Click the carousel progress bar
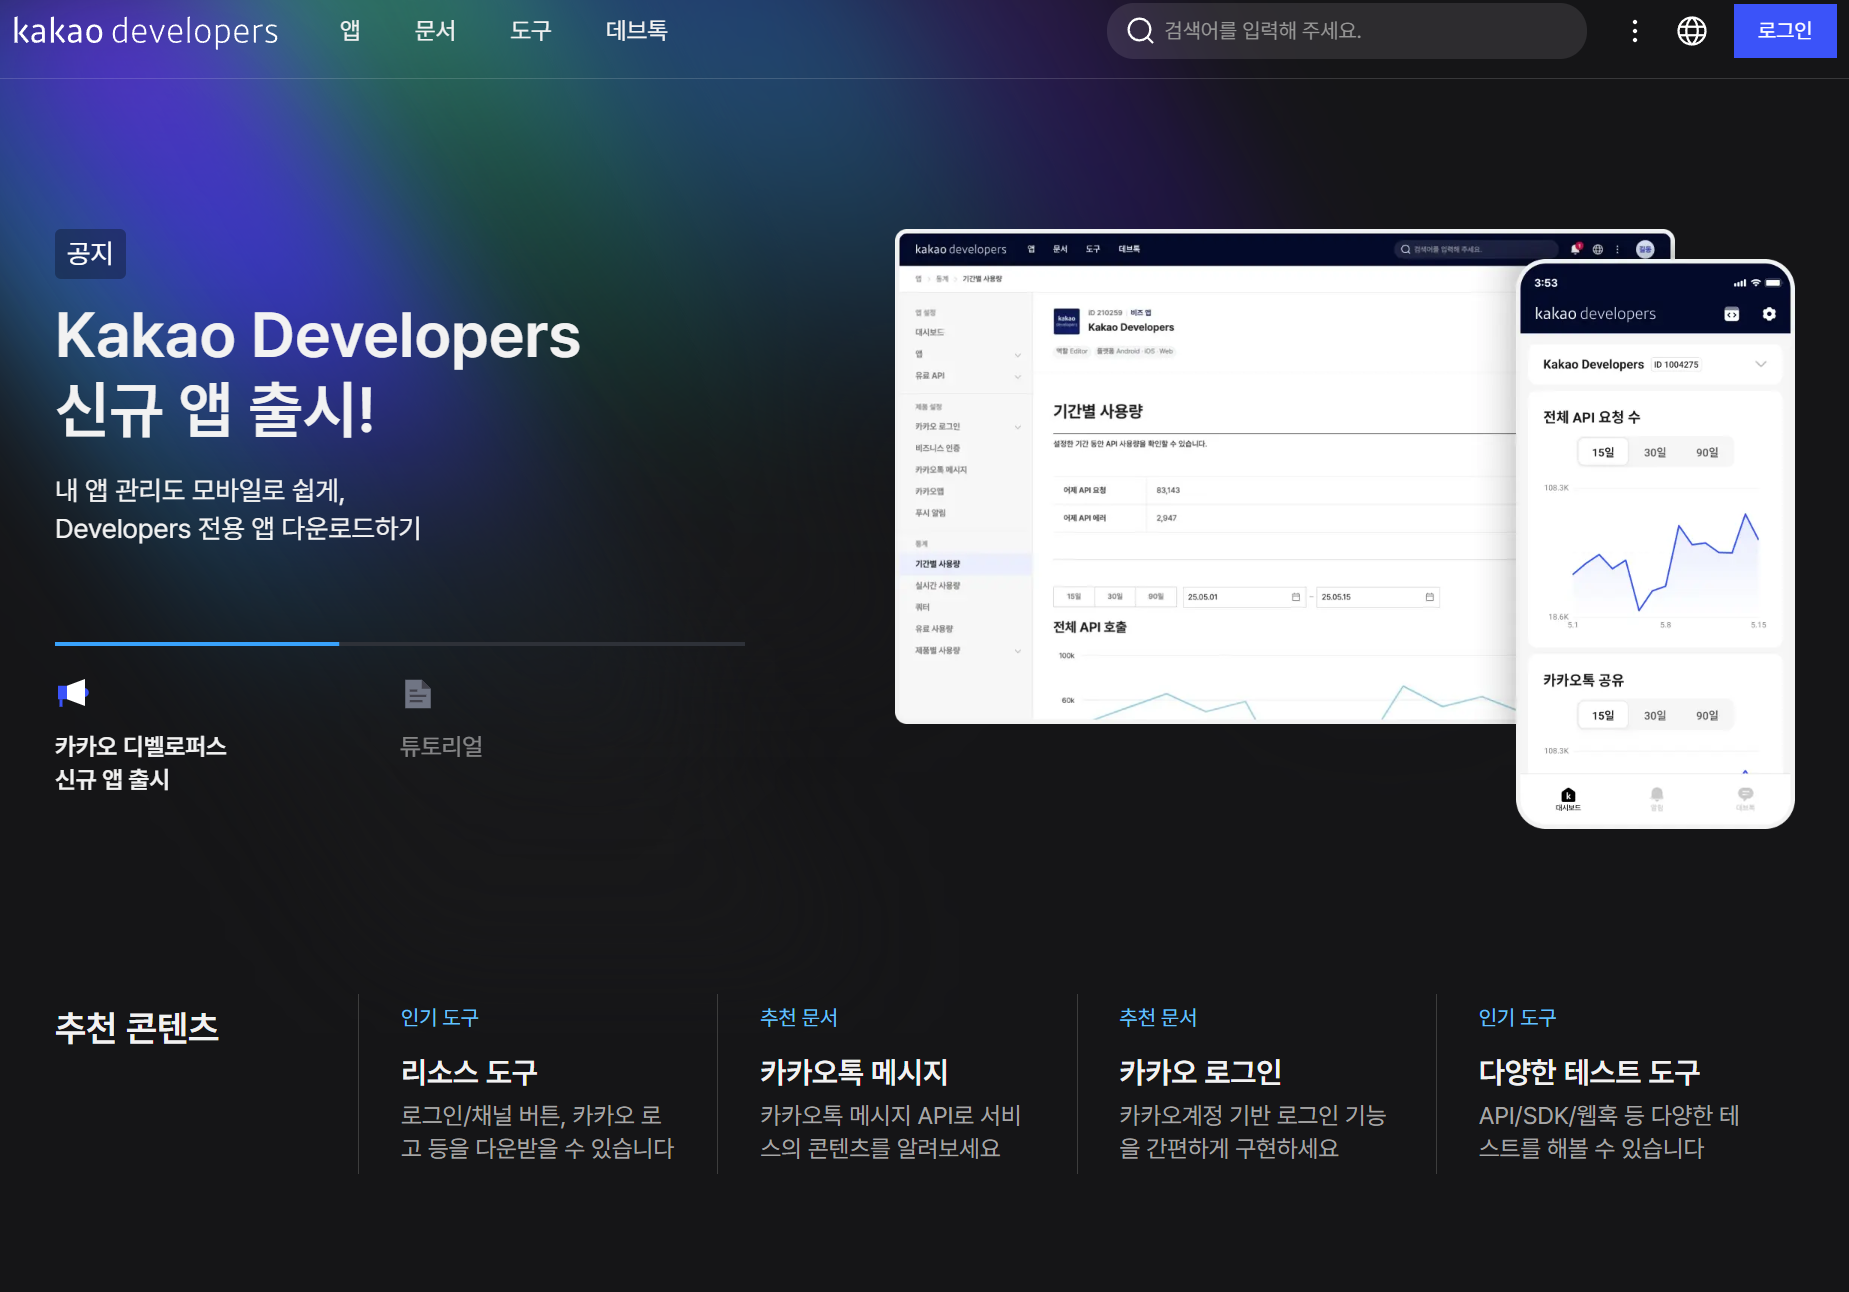 pyautogui.click(x=400, y=644)
